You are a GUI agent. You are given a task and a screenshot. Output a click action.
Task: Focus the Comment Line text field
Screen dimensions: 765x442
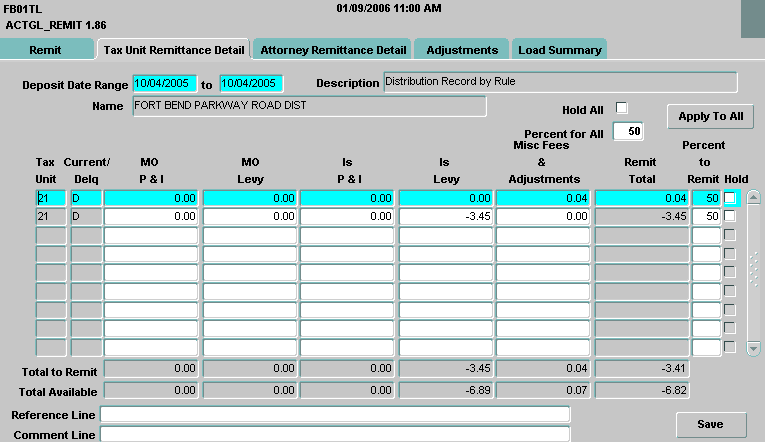pos(334,434)
